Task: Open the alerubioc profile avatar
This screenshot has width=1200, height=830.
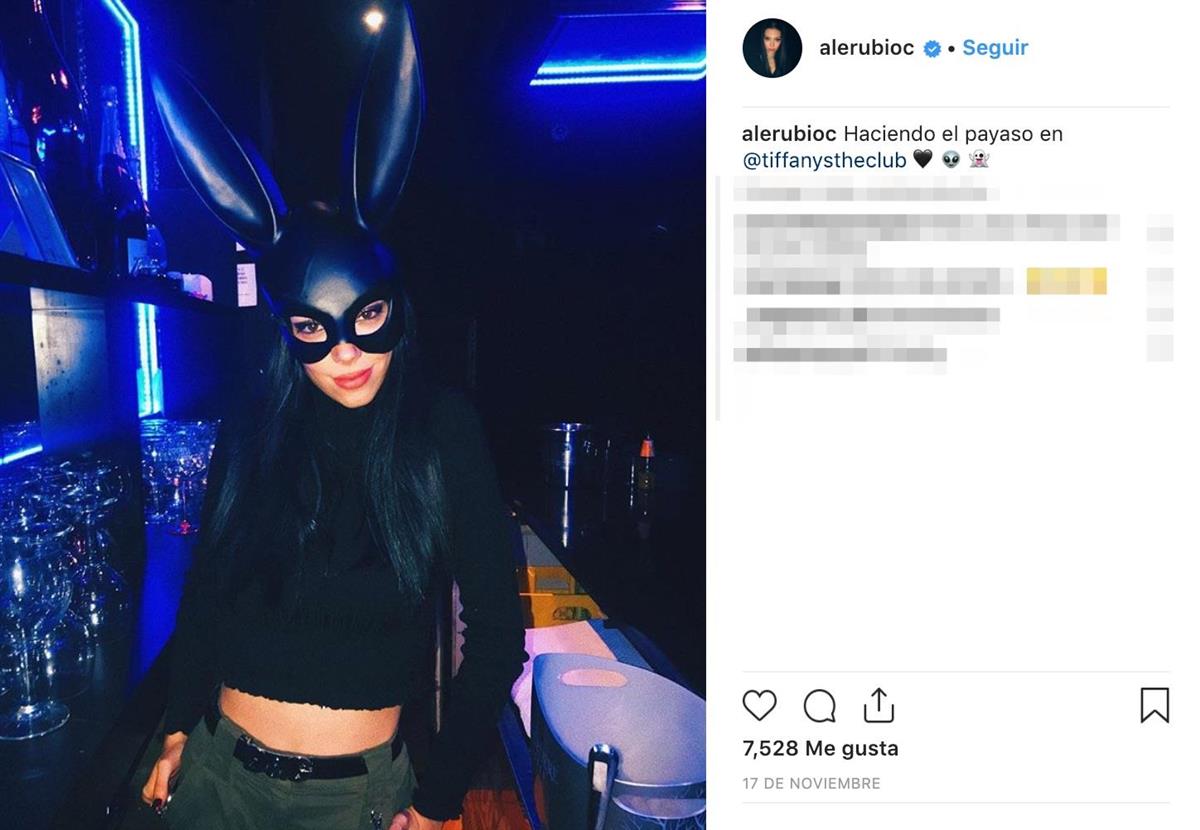Action: pos(772,48)
